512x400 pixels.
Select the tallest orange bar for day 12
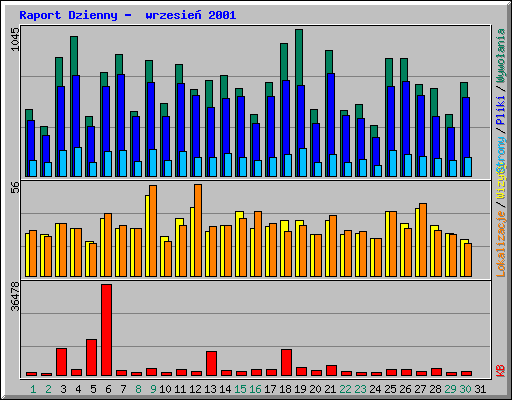pyautogui.click(x=198, y=230)
